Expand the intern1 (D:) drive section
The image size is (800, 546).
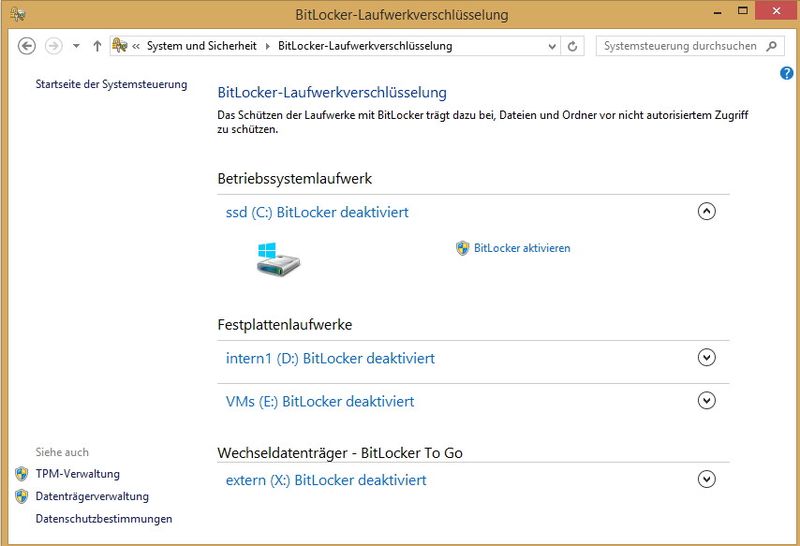(707, 357)
